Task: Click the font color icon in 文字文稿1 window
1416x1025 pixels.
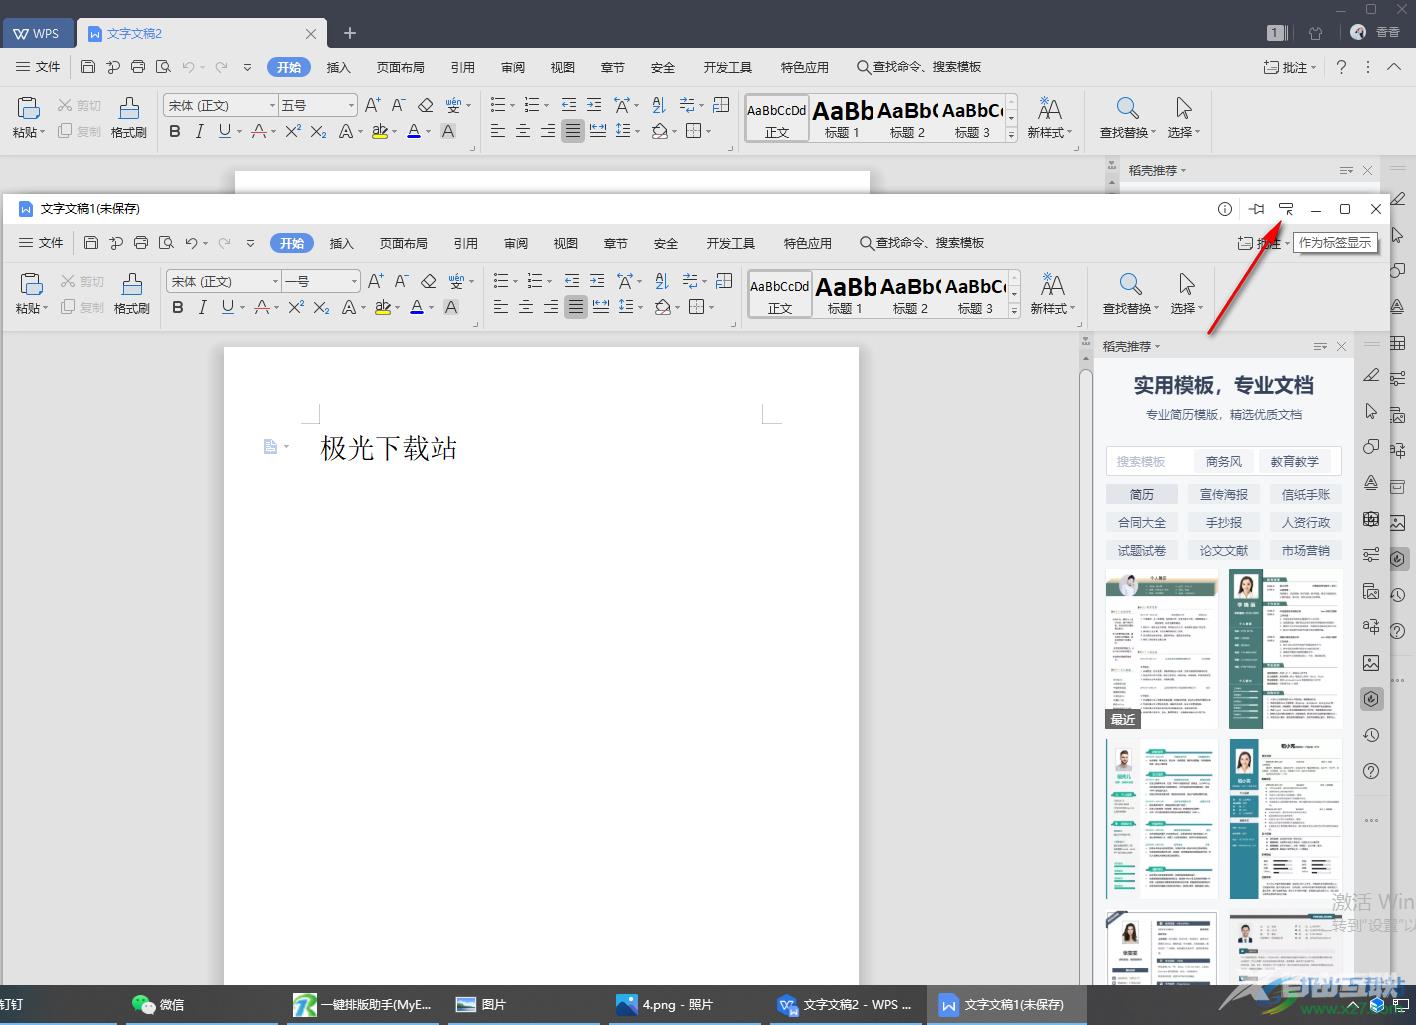Action: pyautogui.click(x=416, y=308)
